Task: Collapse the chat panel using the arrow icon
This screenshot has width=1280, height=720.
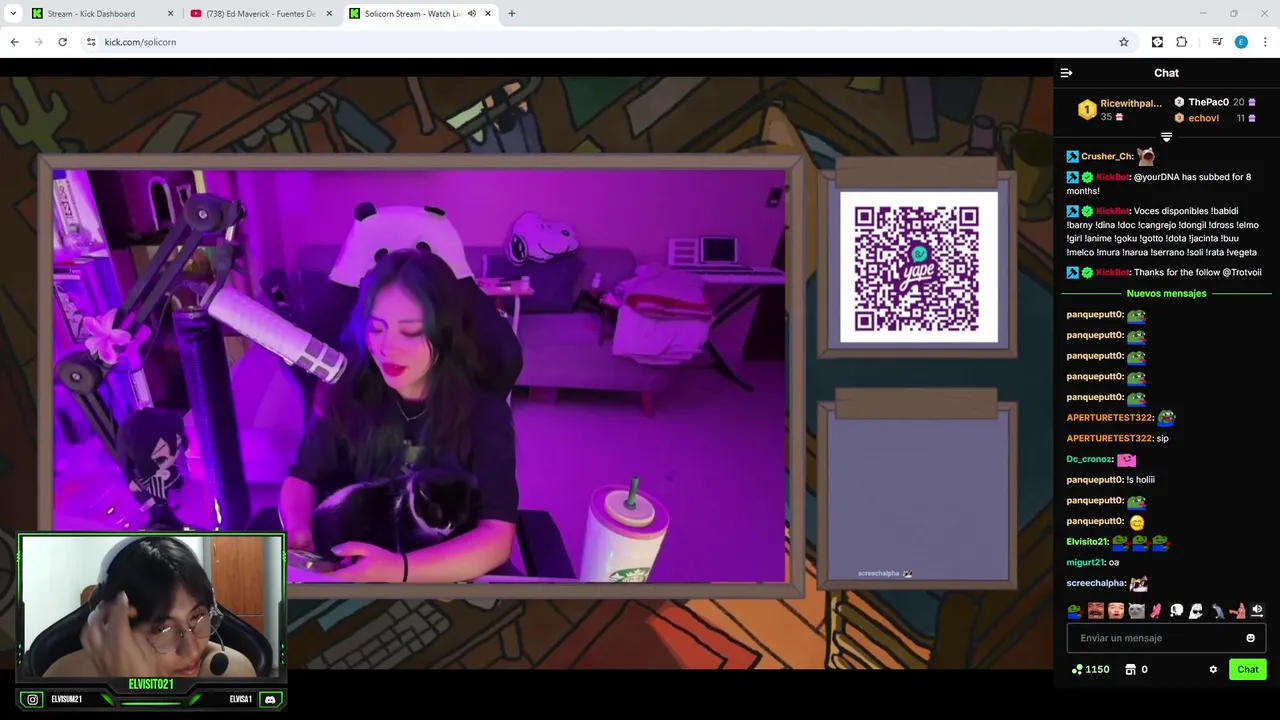Action: [x=1066, y=73]
